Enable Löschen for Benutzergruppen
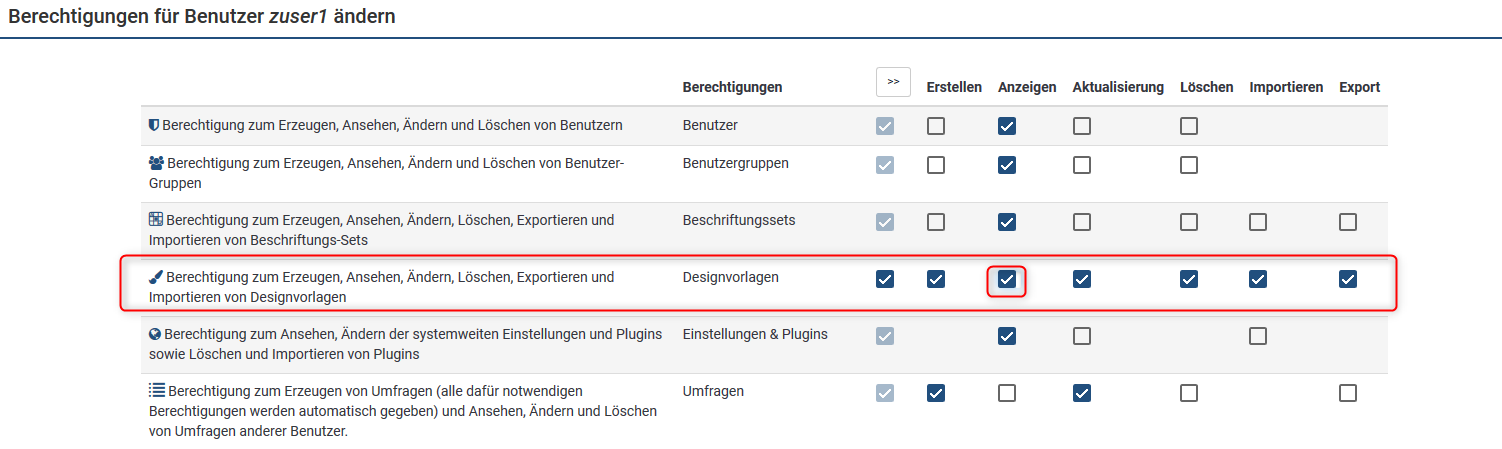Viewport: 1502px width, 449px height. (1189, 165)
